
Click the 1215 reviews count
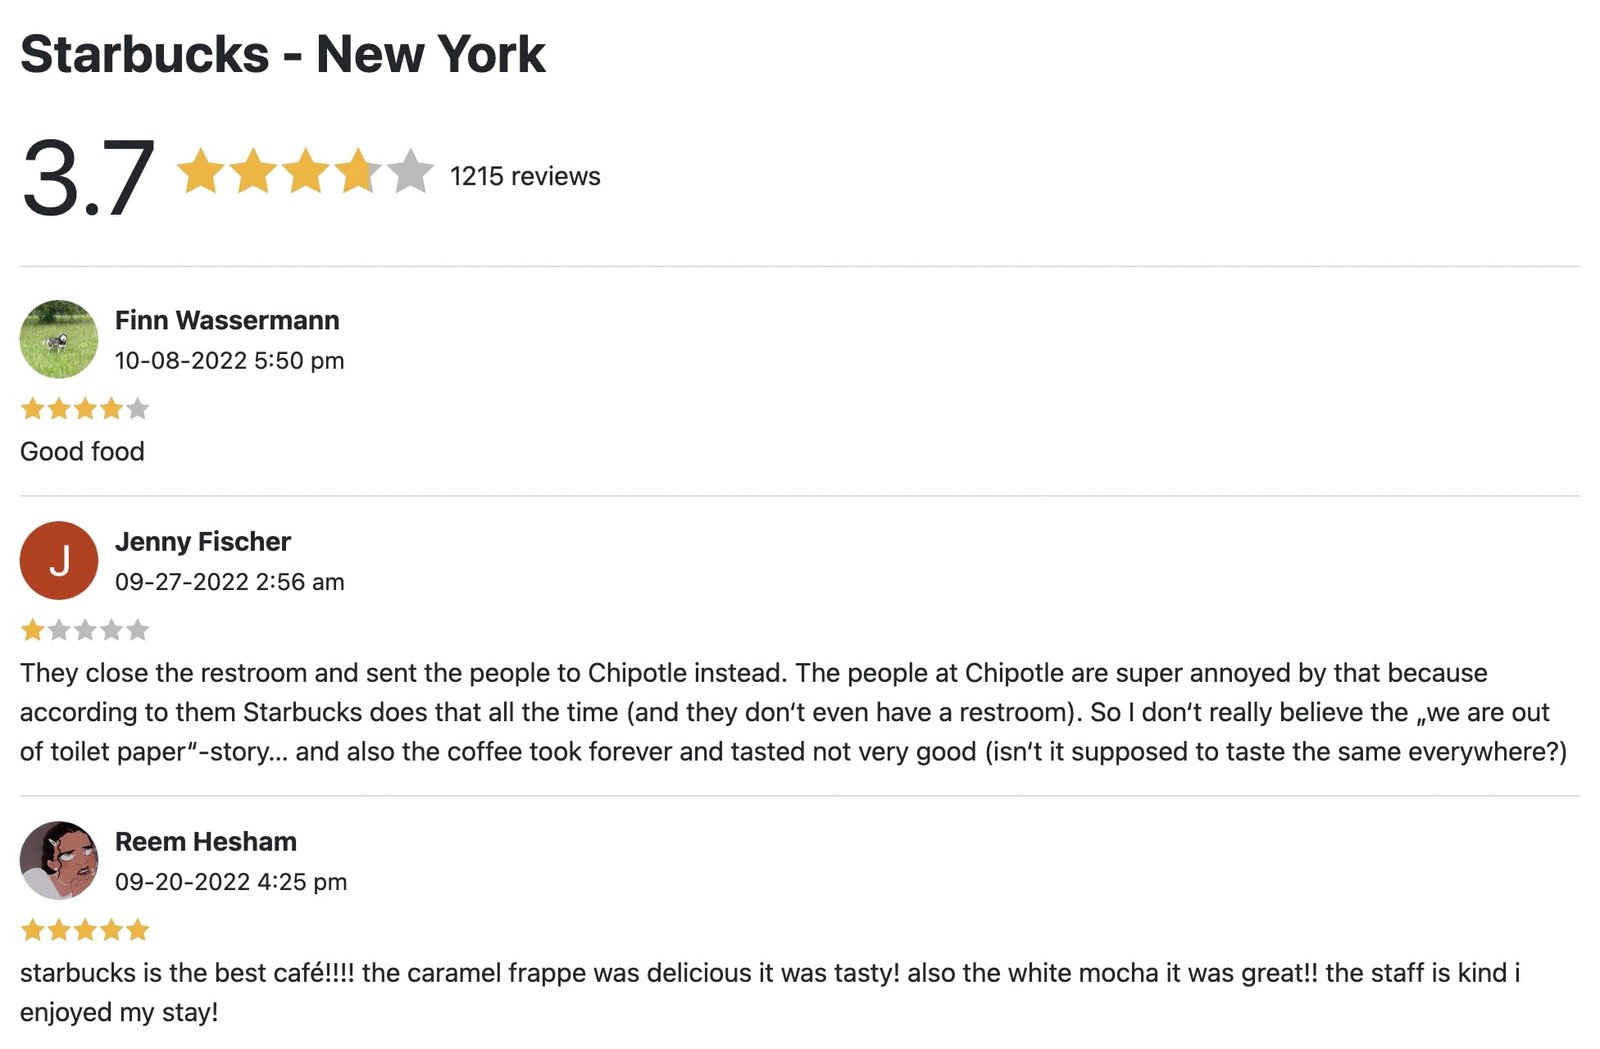tap(525, 176)
